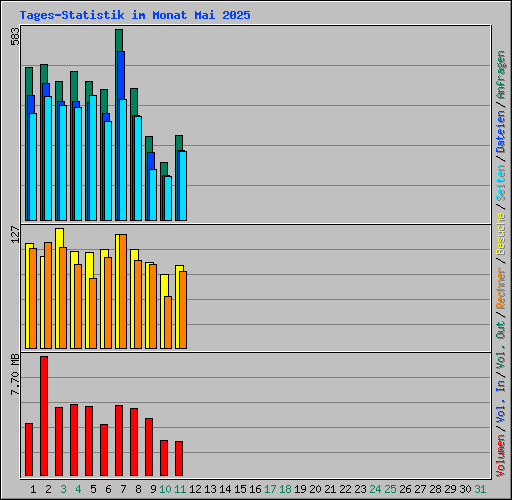Click day label '16' on the x-axis

coord(255,489)
